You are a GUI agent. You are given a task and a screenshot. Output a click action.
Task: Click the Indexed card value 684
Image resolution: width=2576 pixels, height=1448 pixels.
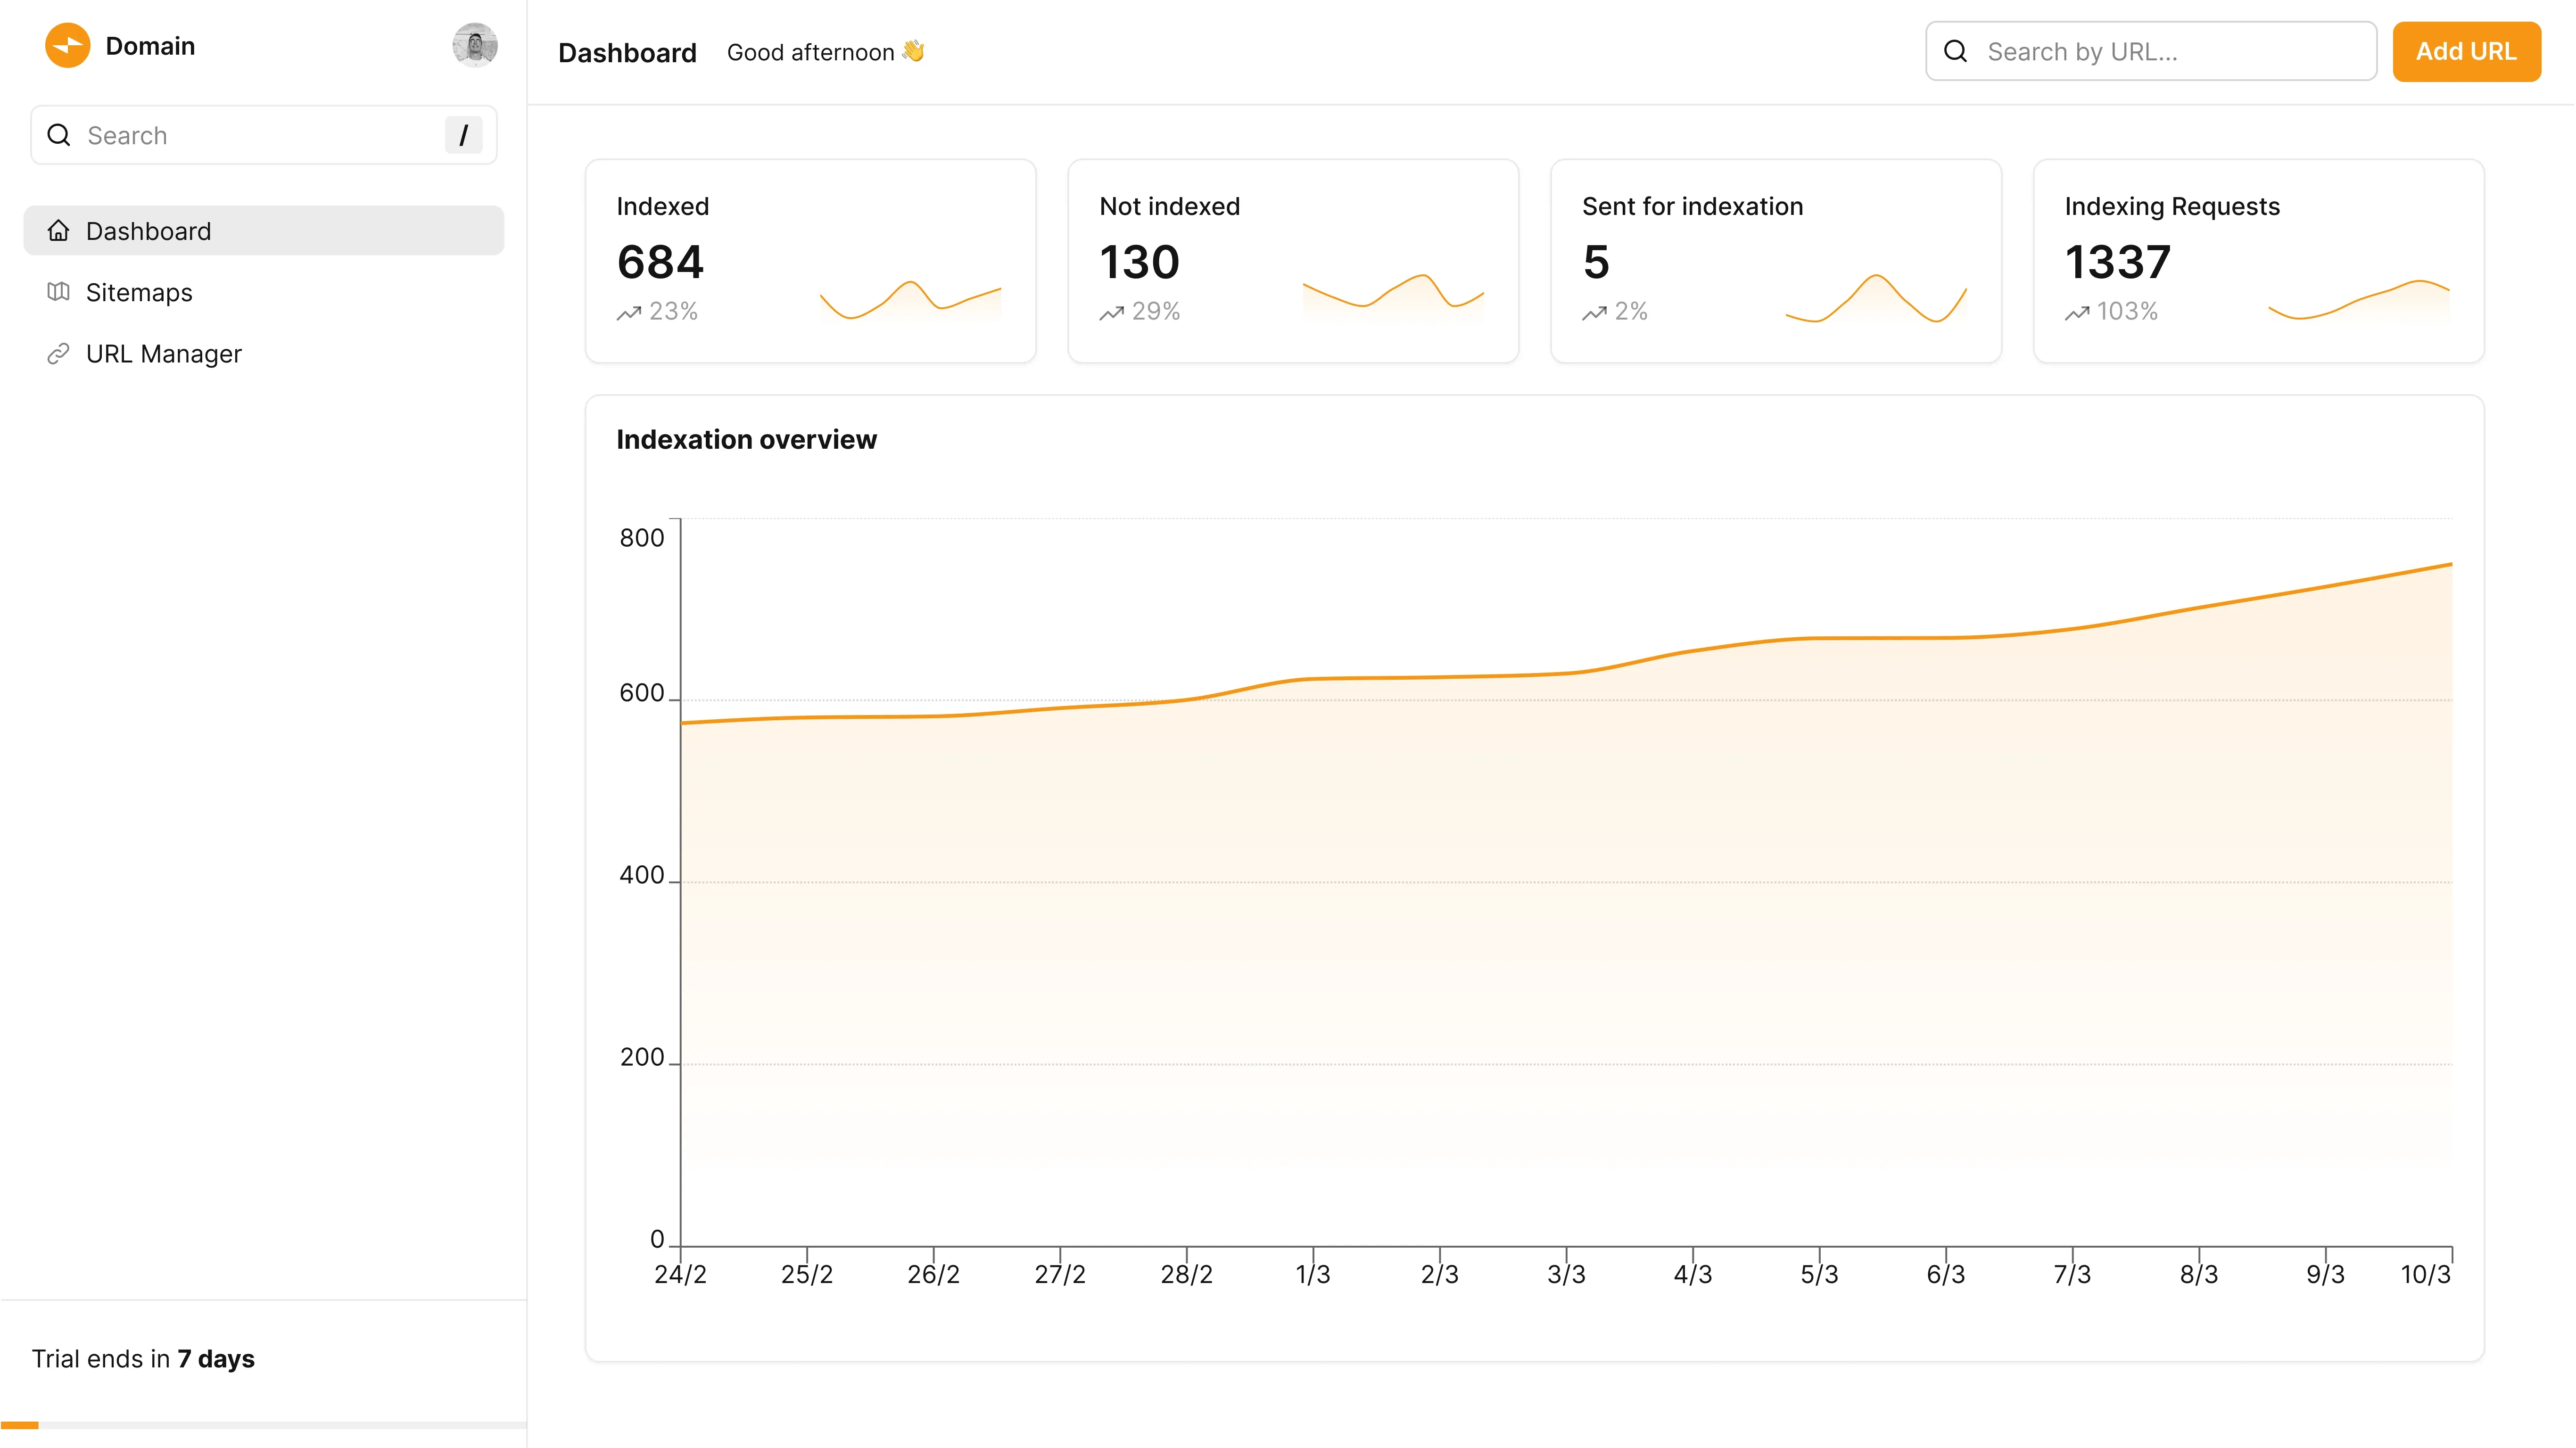click(660, 262)
